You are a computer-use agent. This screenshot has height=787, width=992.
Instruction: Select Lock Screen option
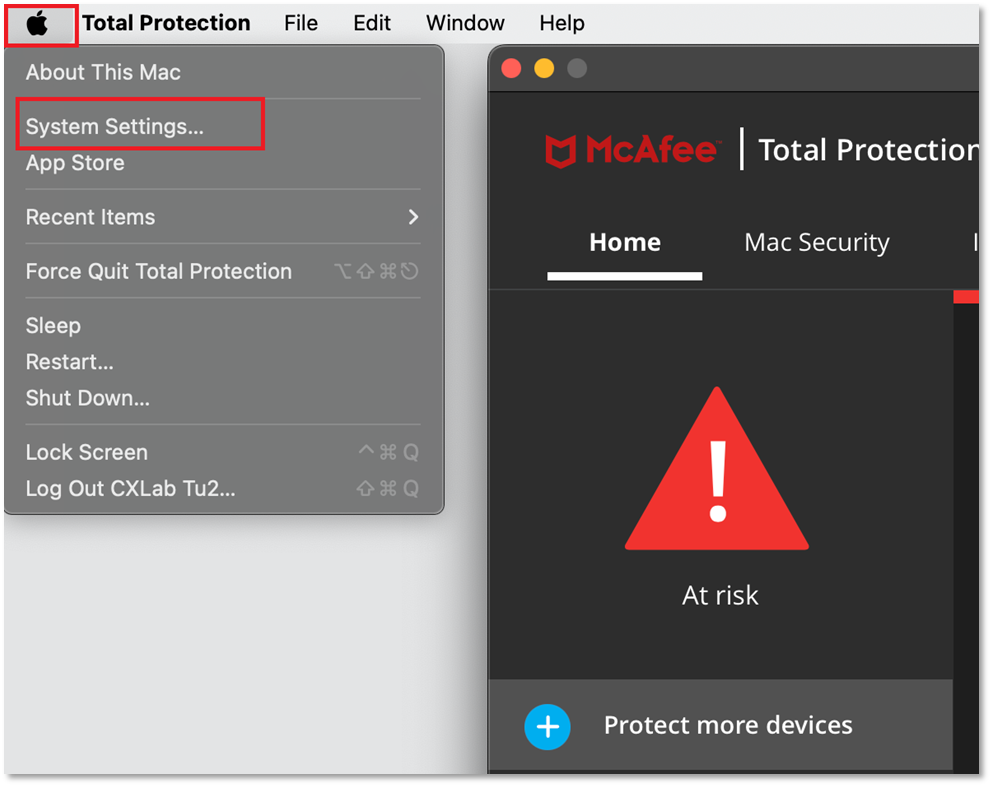tap(87, 452)
